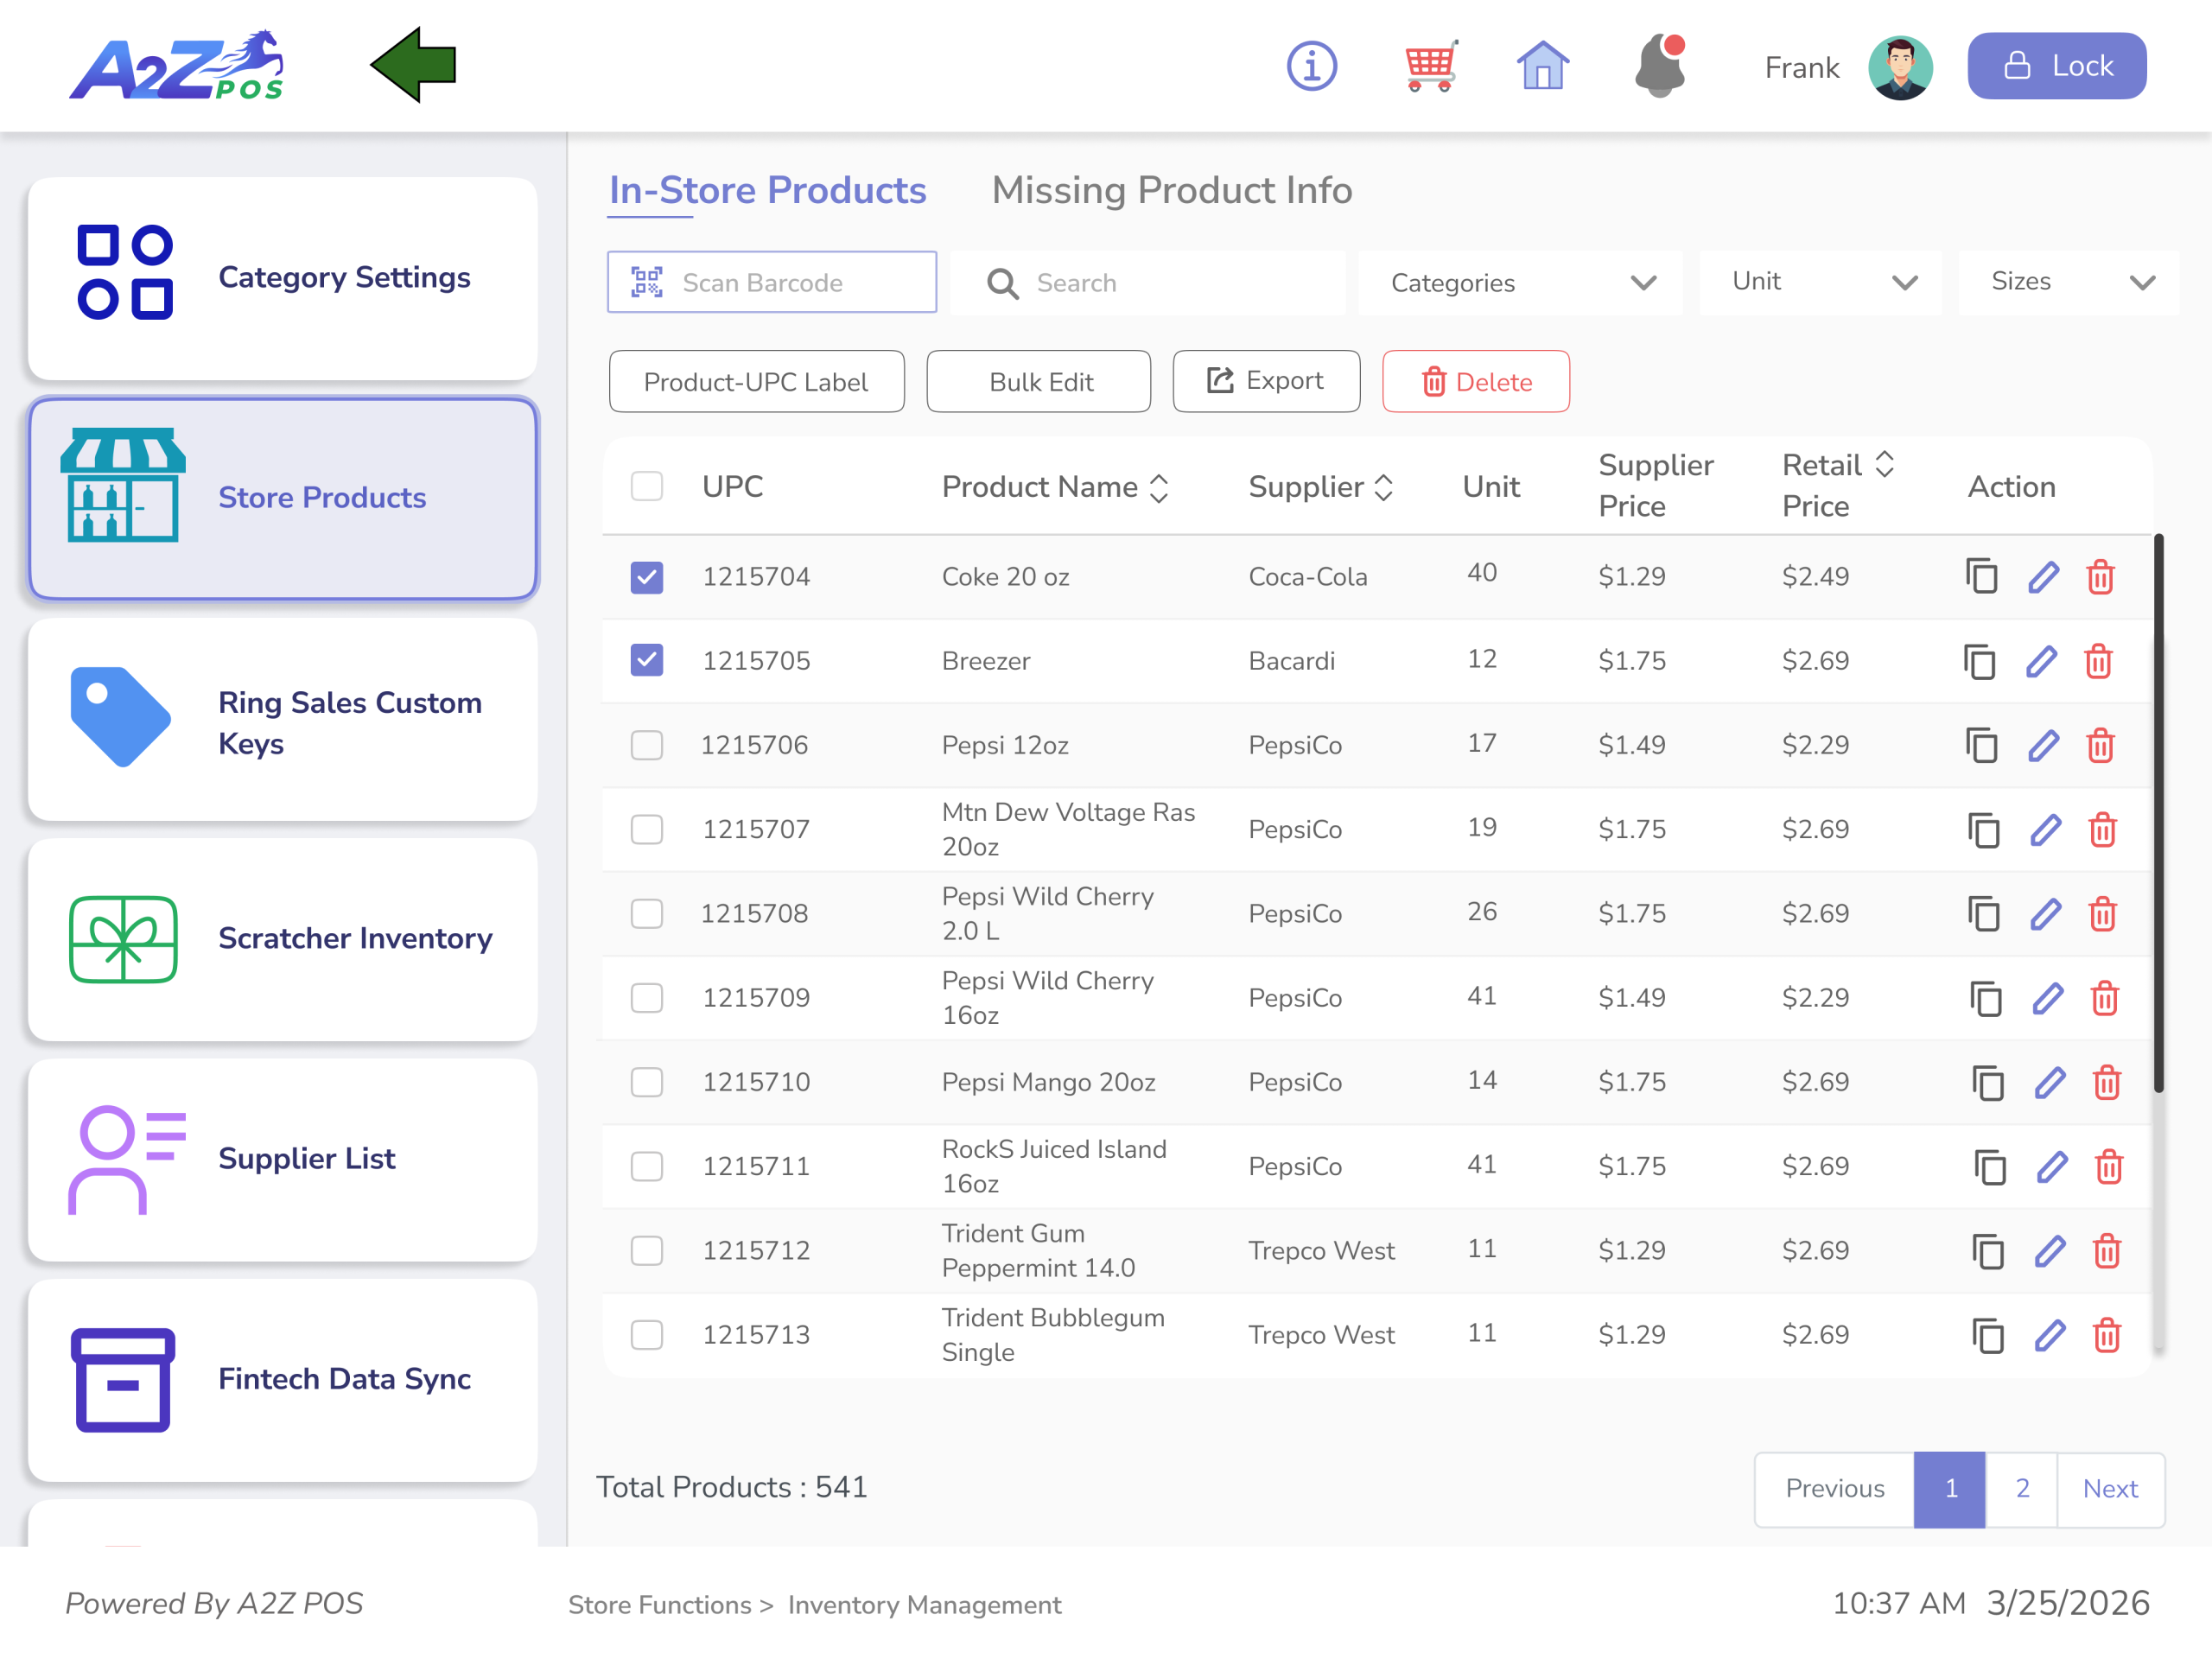
Task: Edit the Pepsi Mango 20oz product
Action: point(2049,1082)
